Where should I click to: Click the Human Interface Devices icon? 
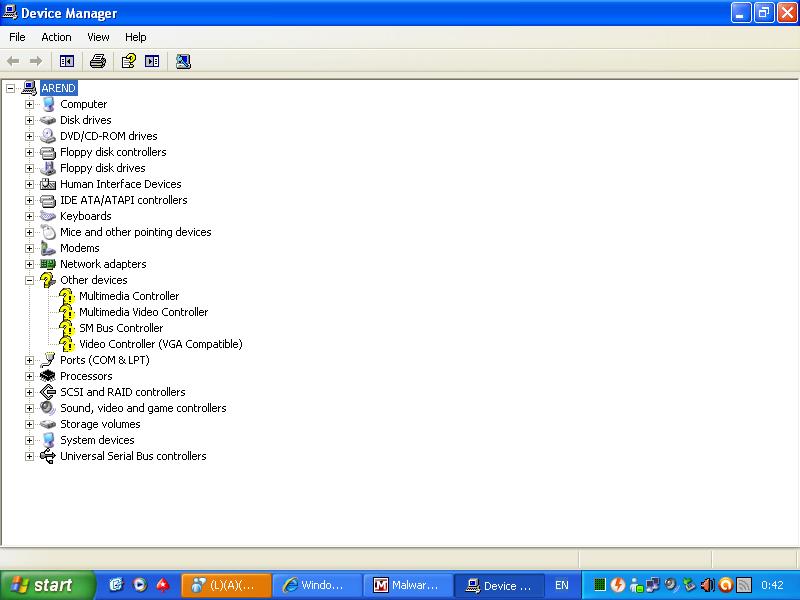47,184
